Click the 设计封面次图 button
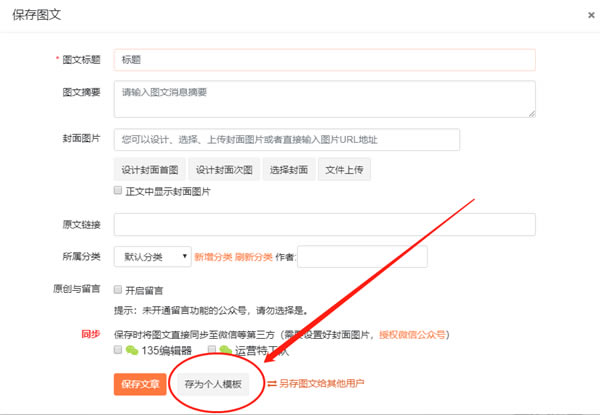 pos(225,170)
